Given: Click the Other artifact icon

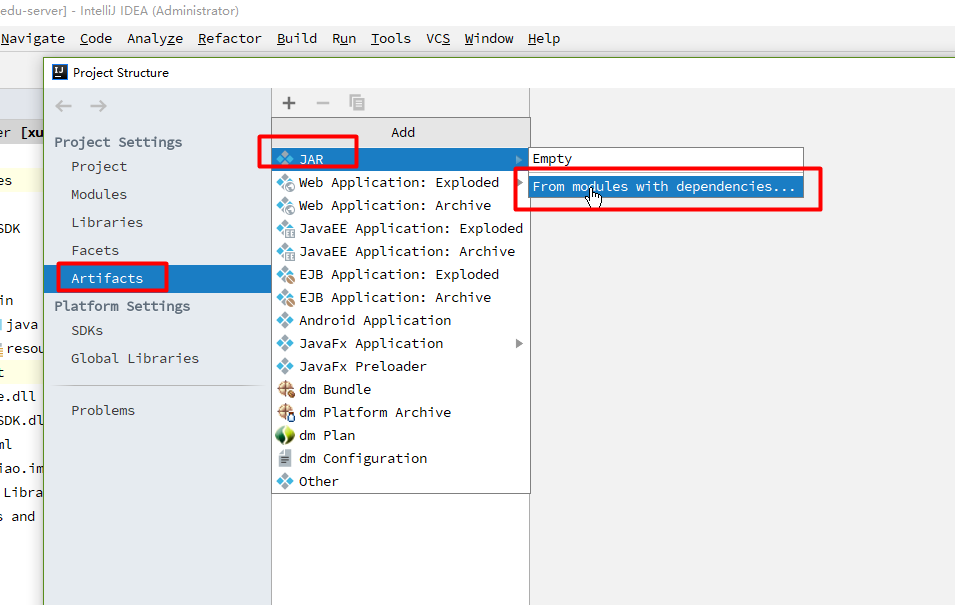Looking at the screenshot, I should tap(284, 481).
